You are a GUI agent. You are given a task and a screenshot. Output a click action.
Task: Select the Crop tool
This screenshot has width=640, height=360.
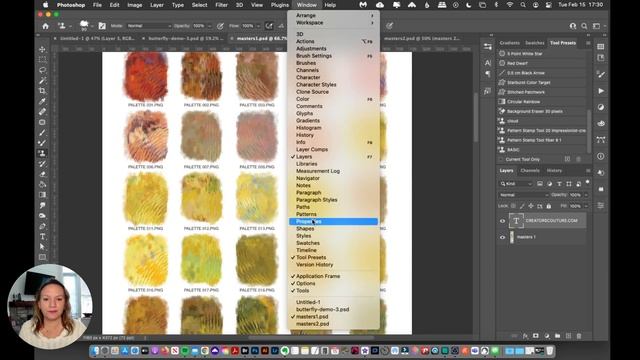pyautogui.click(x=42, y=91)
